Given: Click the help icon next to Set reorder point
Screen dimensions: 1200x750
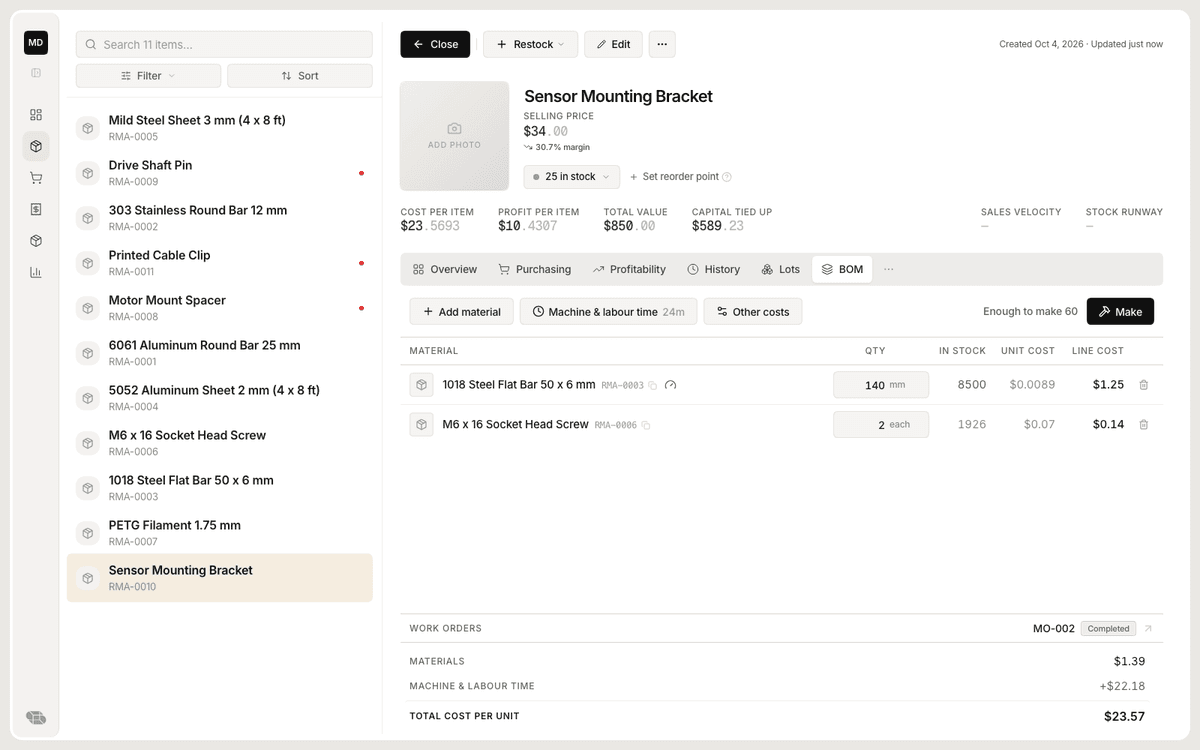Looking at the screenshot, I should (x=727, y=177).
